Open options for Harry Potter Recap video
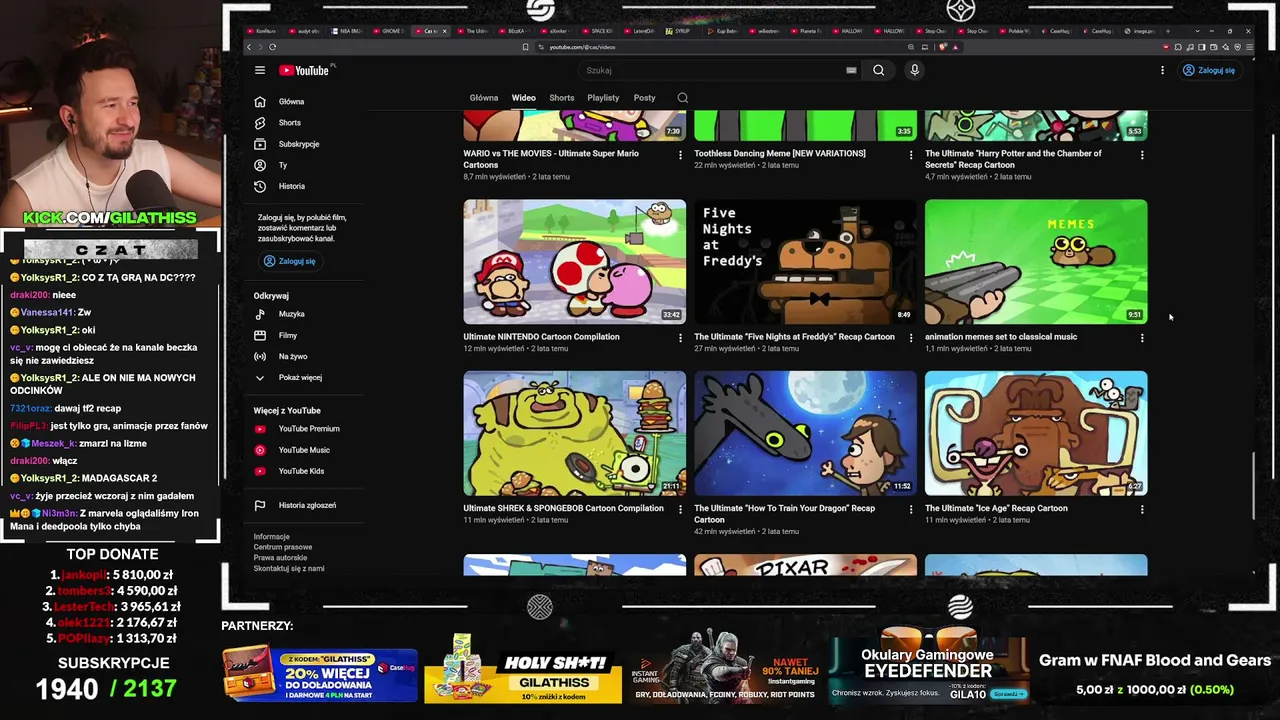 point(1142,155)
